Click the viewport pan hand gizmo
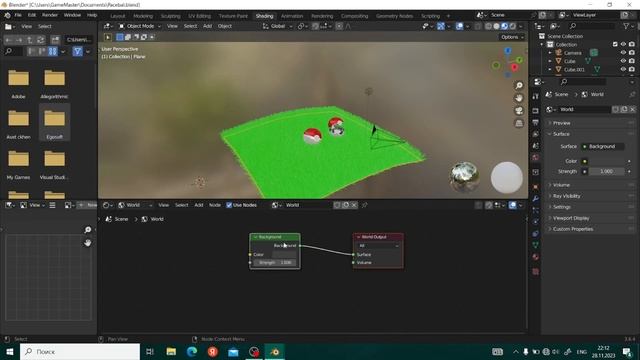Image resolution: width=640 pixels, height=360 pixels. (x=519, y=98)
